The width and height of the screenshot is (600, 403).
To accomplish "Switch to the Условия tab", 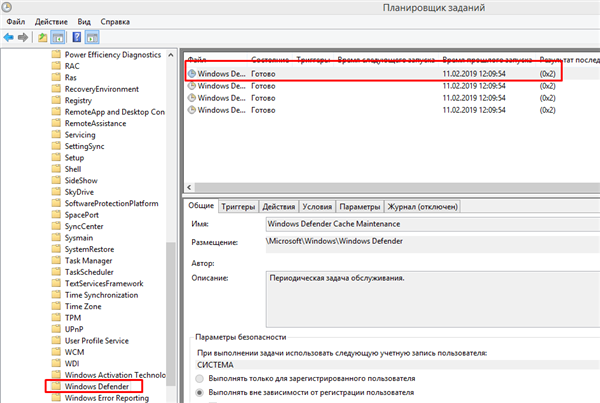I will point(317,207).
